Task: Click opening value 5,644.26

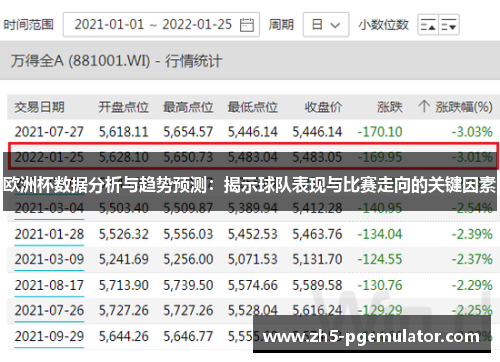Action: (123, 336)
